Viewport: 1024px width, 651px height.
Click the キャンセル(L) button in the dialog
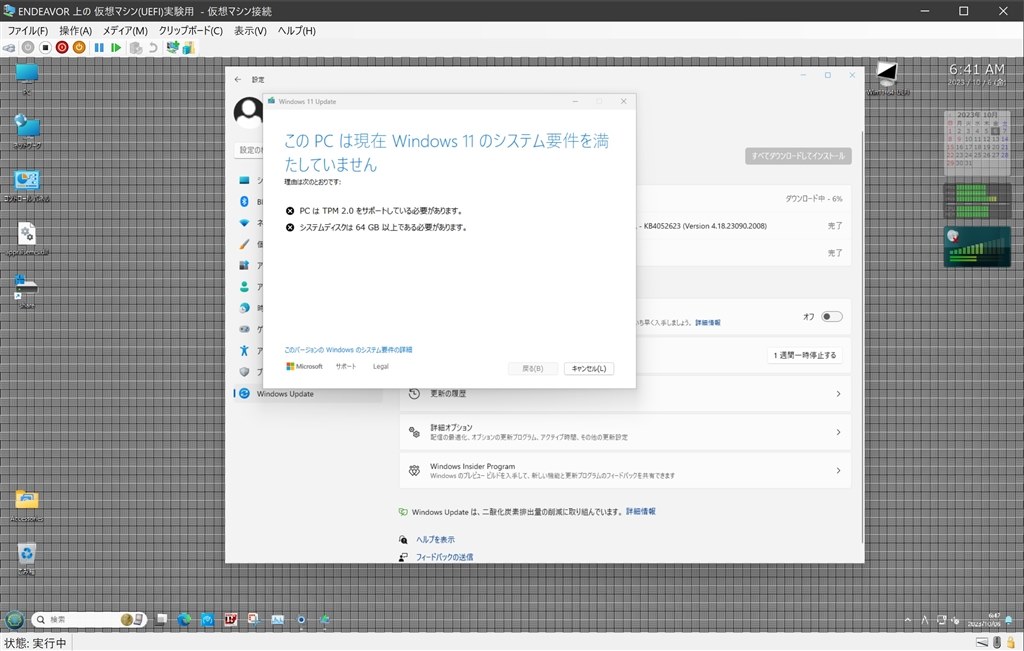coord(588,368)
